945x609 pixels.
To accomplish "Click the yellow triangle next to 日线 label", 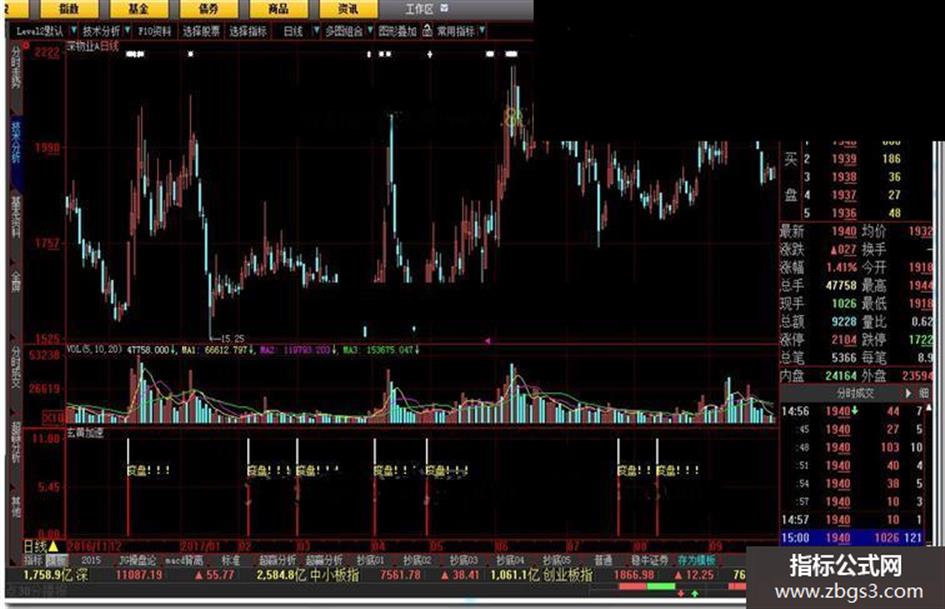I will (52, 546).
